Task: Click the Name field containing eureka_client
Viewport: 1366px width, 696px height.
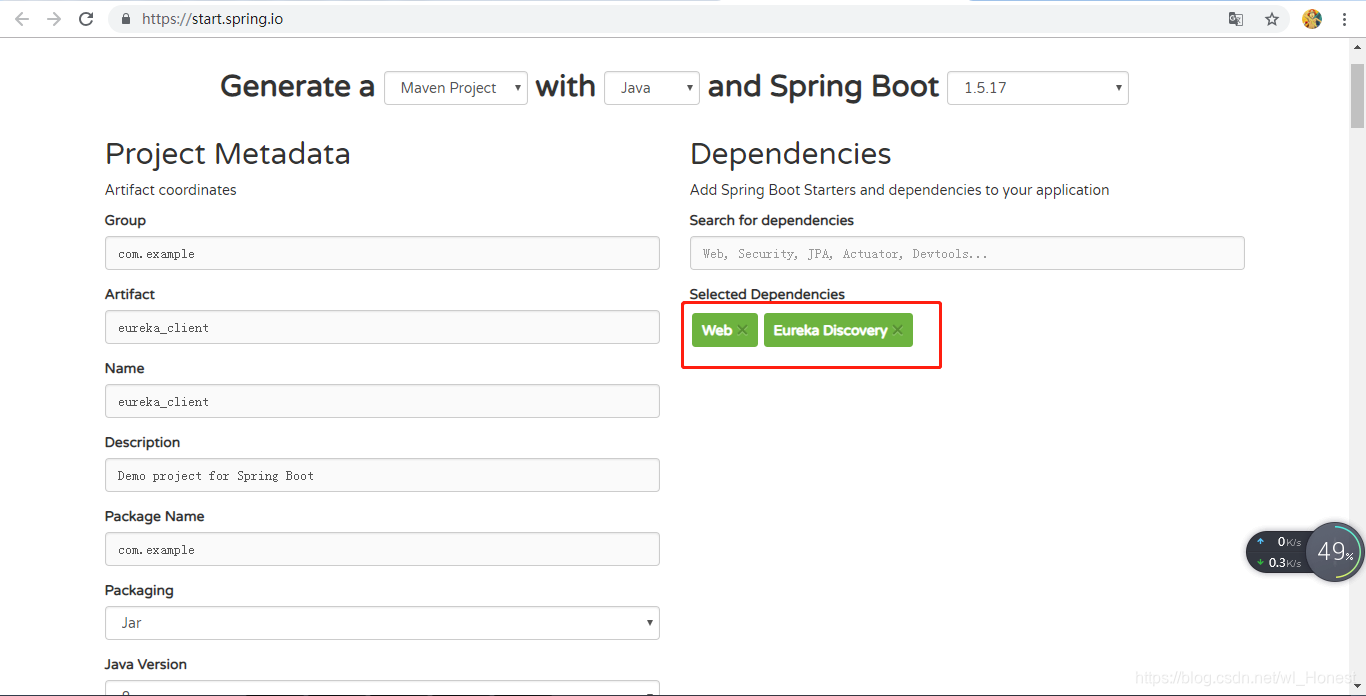Action: 382,401
